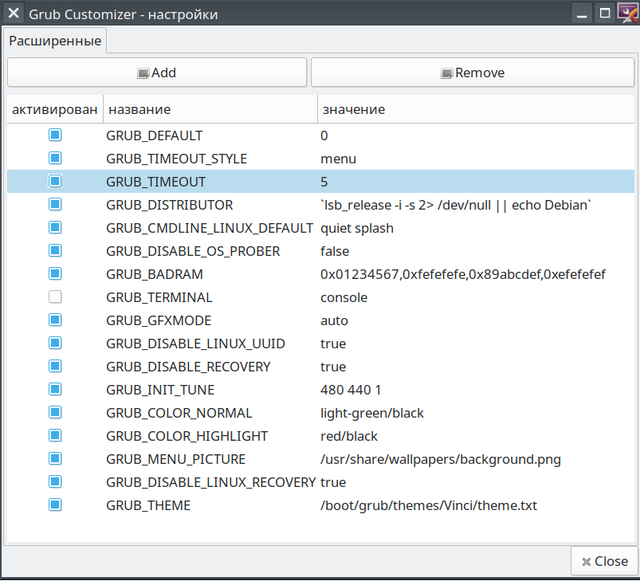Uncheck GRUB_DISABLE_LINUX_RECOVERY
The width and height of the screenshot is (640, 585).
click(x=55, y=482)
